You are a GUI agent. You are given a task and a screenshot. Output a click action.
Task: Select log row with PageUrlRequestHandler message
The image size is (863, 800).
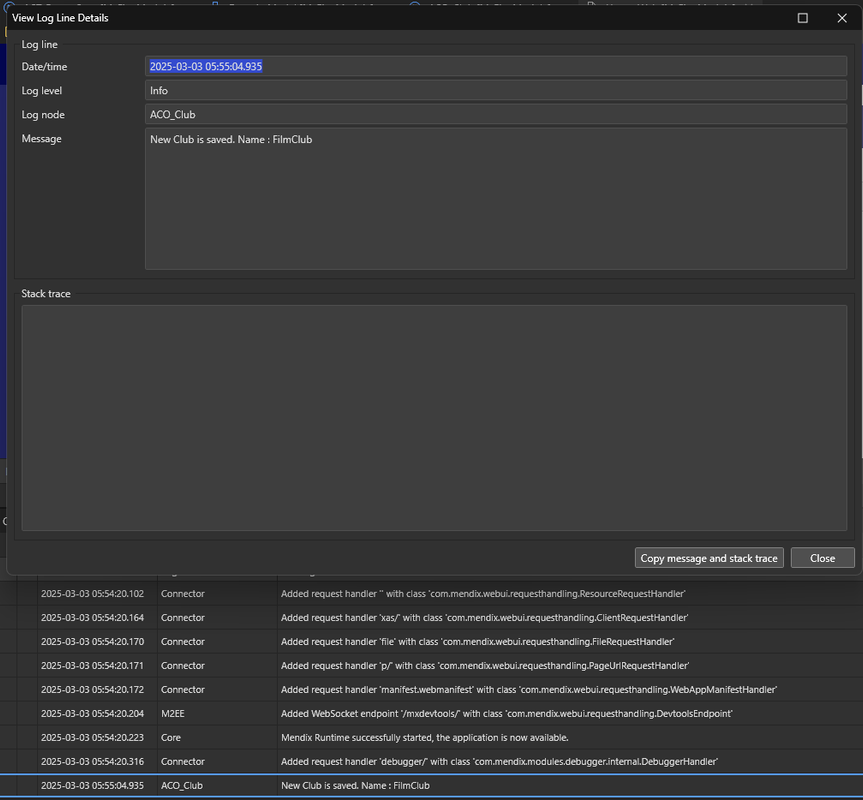pos(432,665)
